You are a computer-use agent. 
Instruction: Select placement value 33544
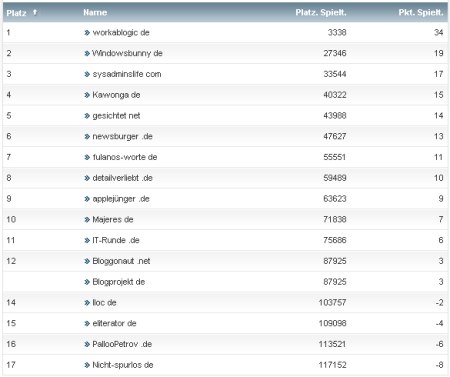335,74
